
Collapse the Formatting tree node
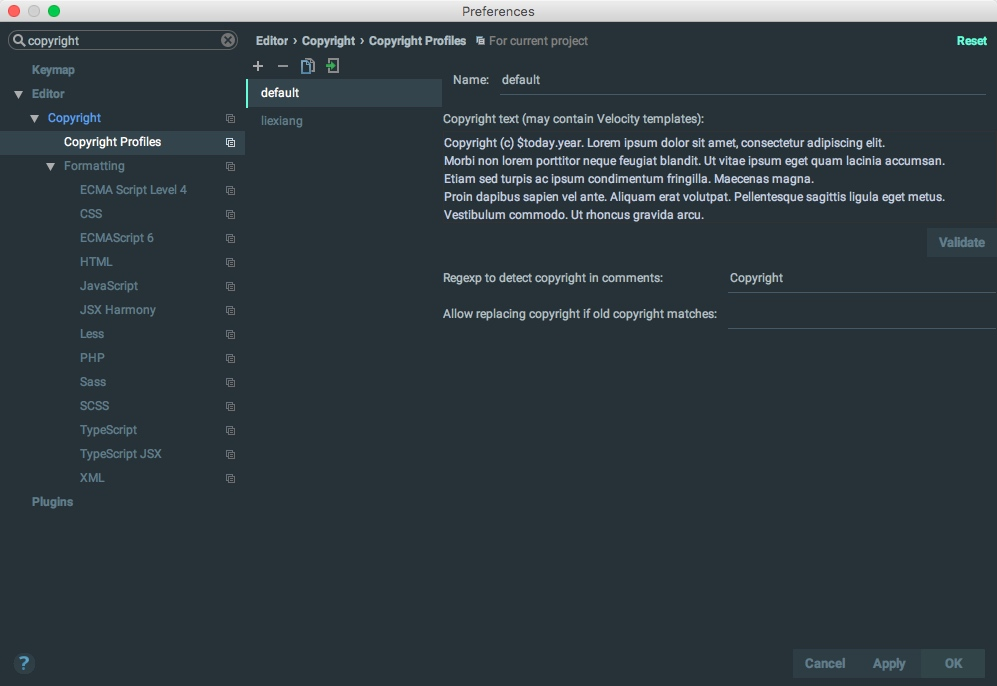point(50,167)
